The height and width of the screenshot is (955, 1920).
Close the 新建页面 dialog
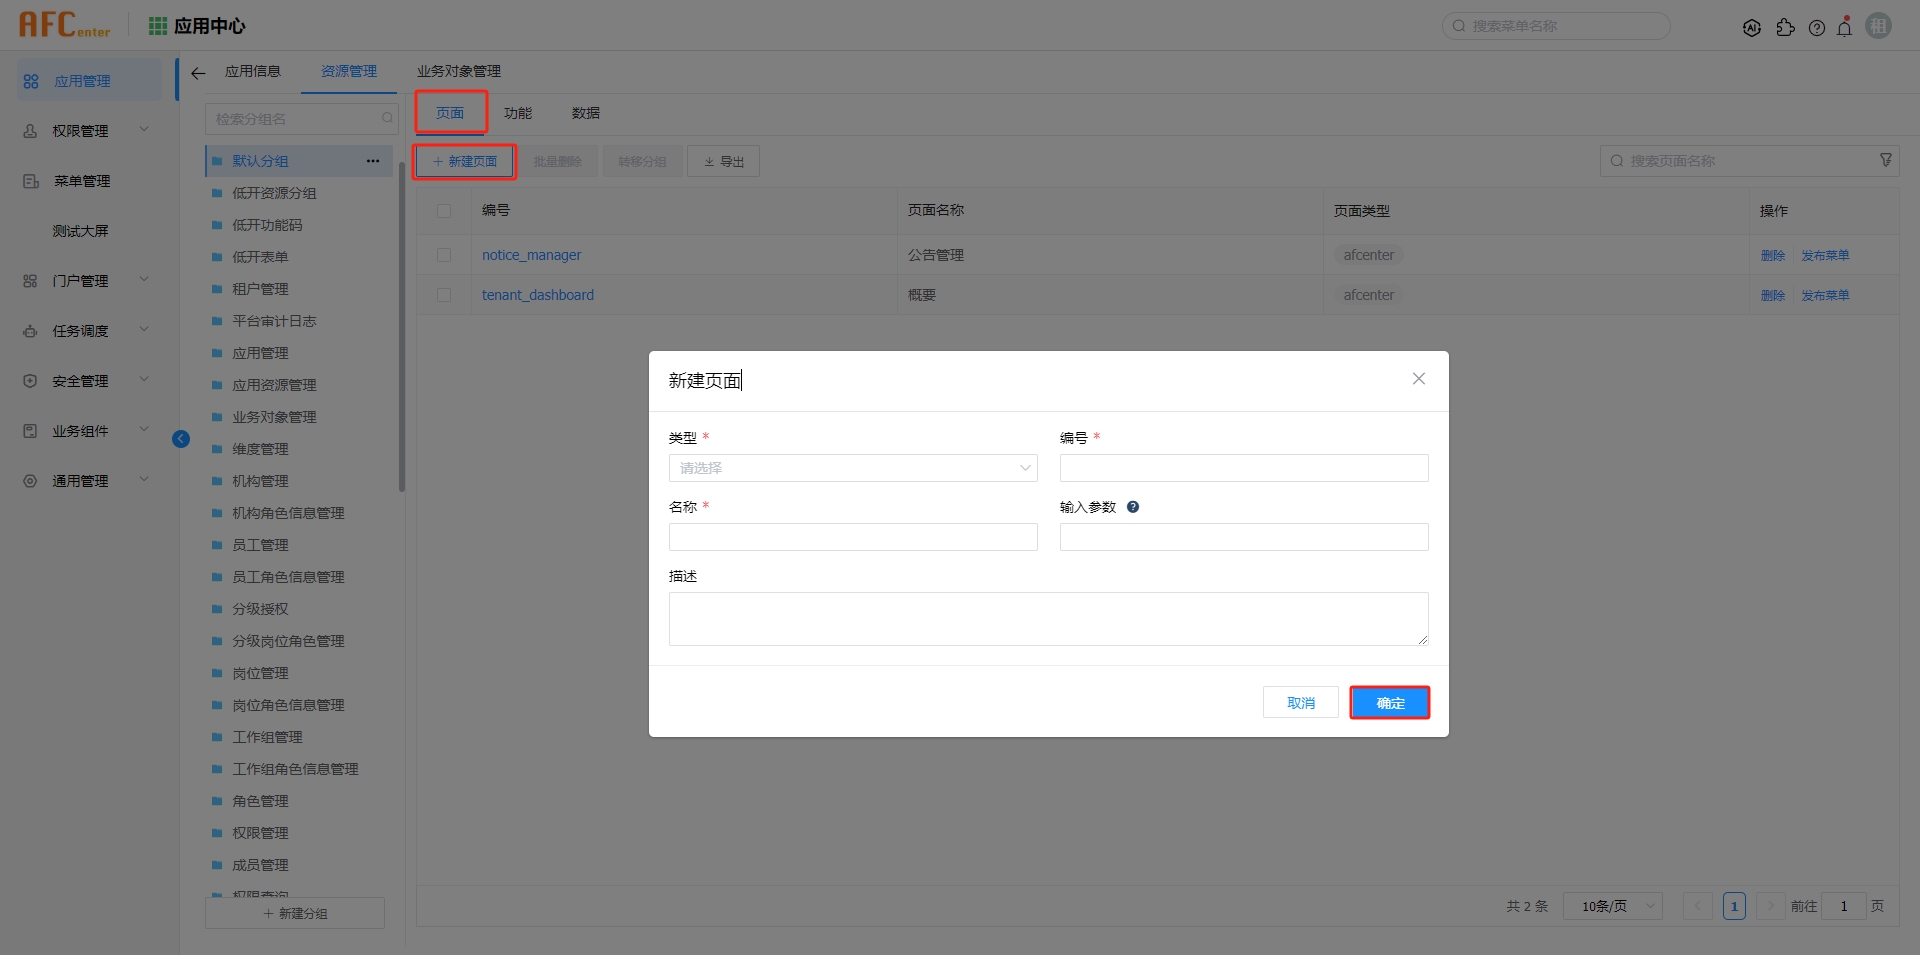(1418, 379)
